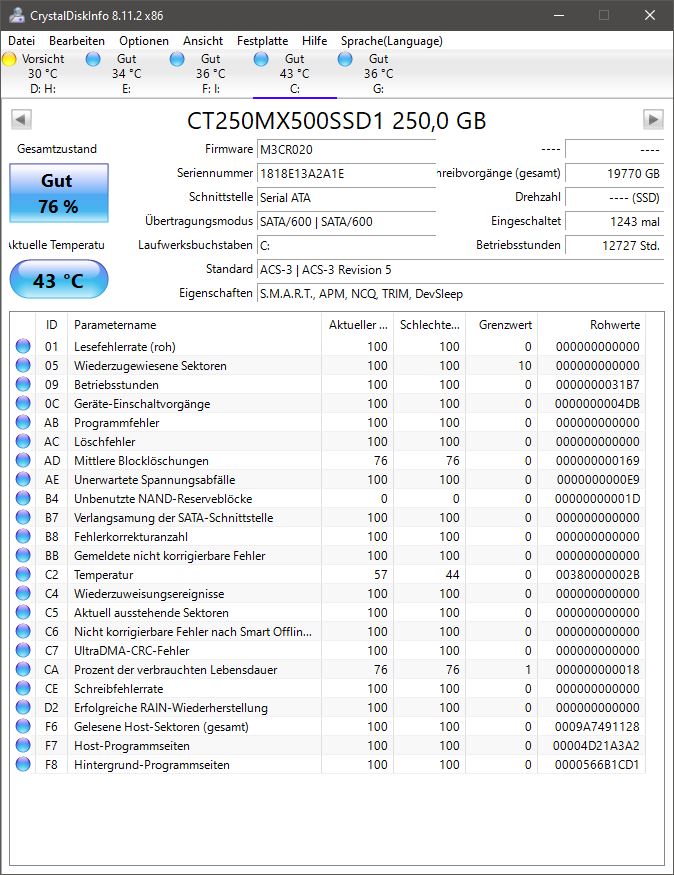The image size is (674, 875).
Task: Click status orb for Hintergrund-Programmseiten row
Action: tap(23, 764)
